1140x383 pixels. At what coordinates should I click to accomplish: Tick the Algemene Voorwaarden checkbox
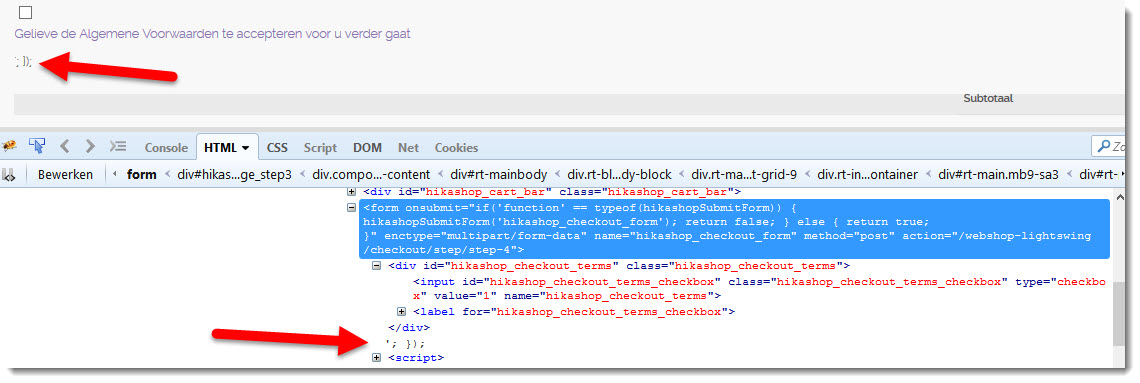[x=25, y=12]
